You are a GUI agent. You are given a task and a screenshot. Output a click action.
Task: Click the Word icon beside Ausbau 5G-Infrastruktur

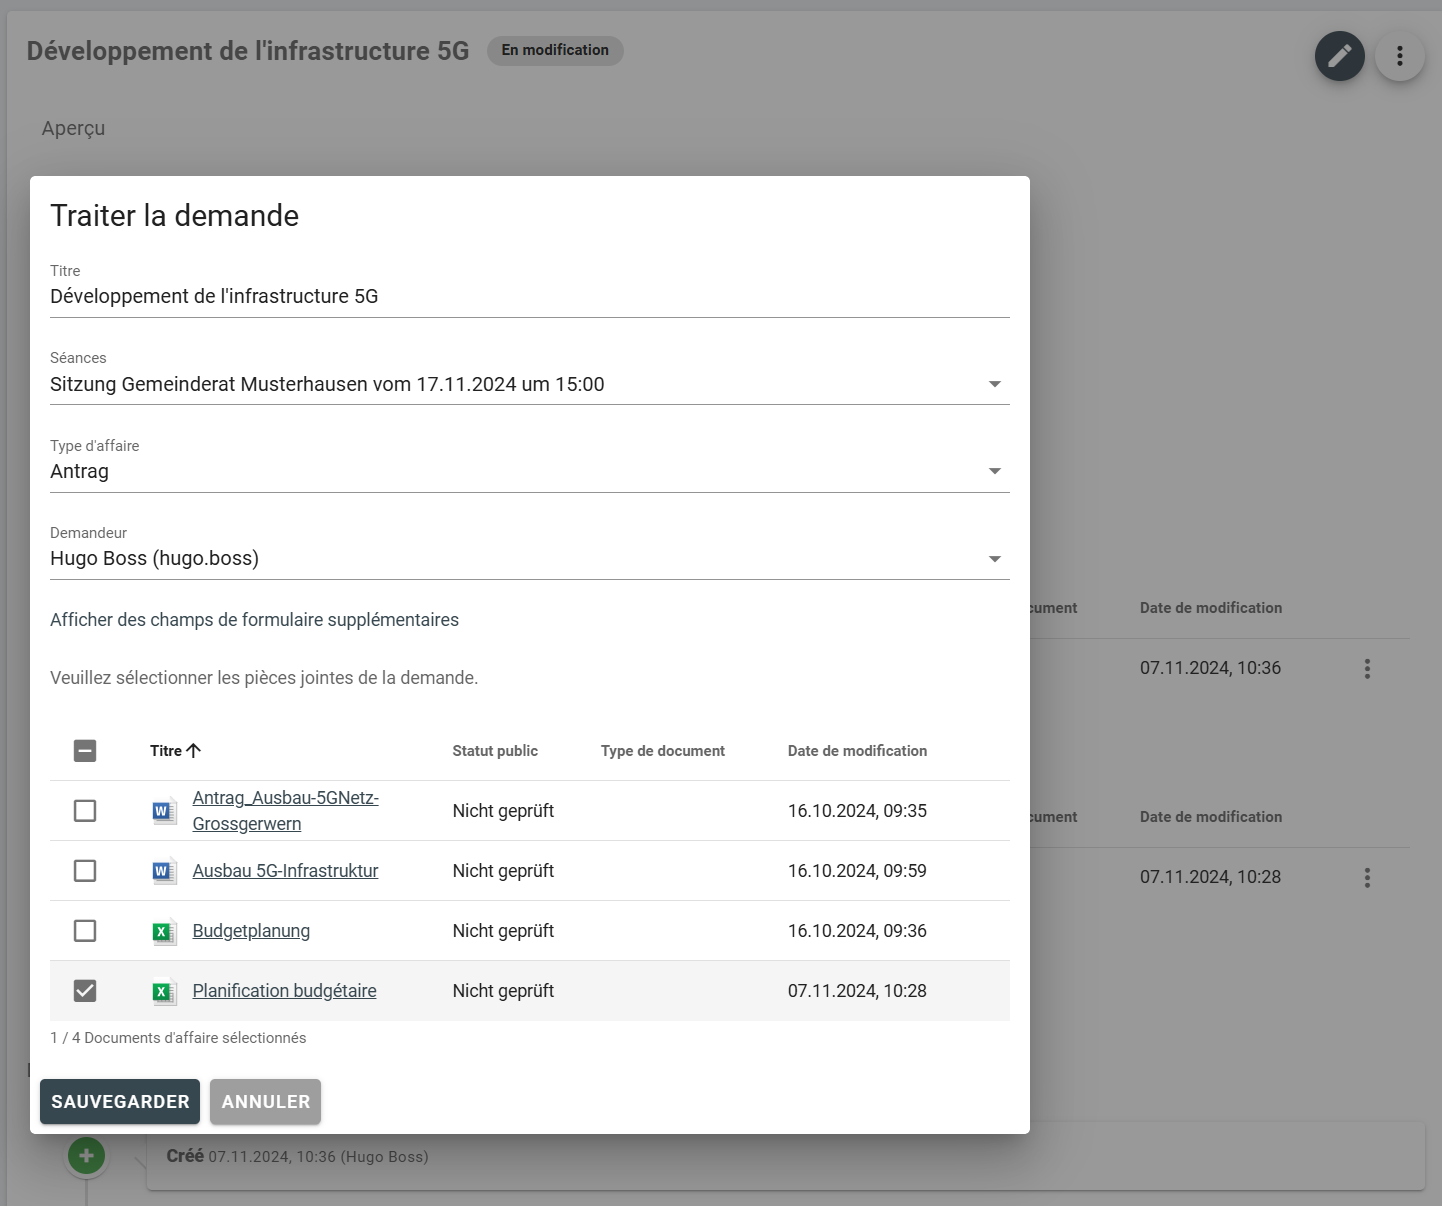pyautogui.click(x=163, y=871)
